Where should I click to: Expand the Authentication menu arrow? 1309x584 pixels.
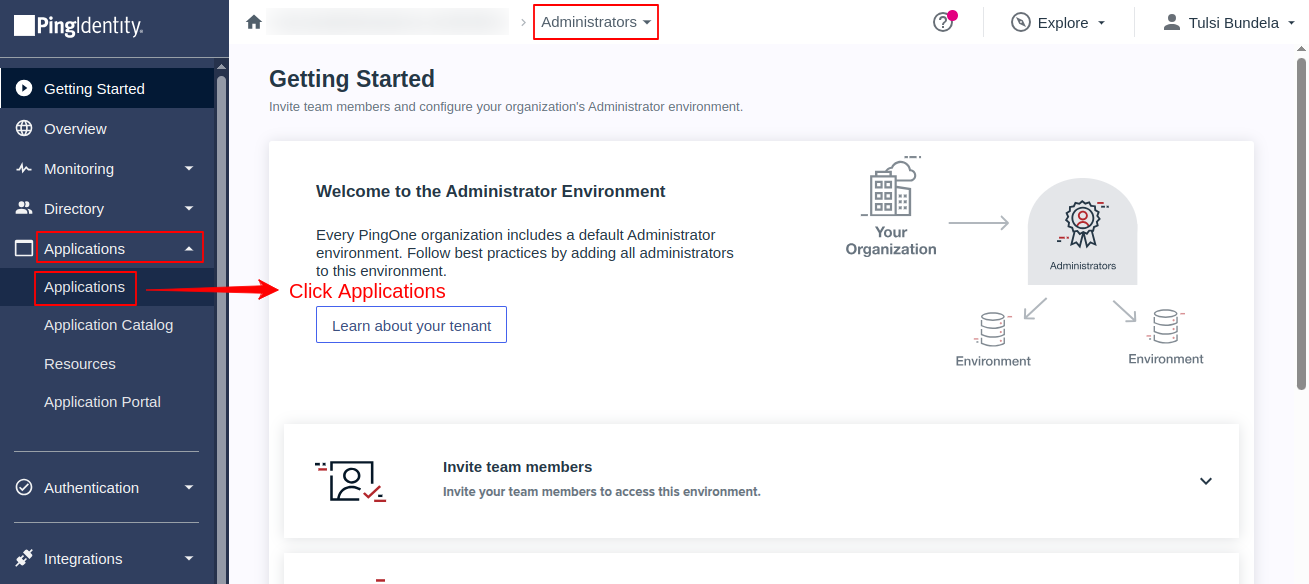189,487
